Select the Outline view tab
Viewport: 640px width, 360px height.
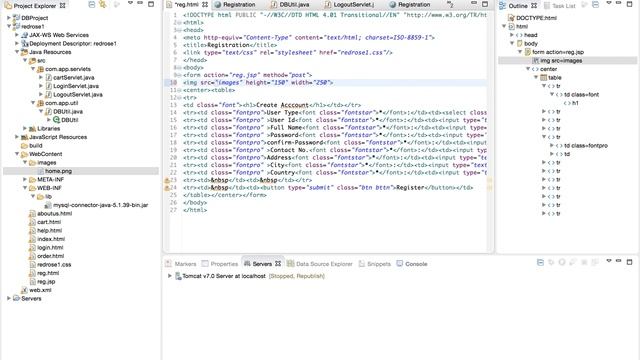click(518, 6)
